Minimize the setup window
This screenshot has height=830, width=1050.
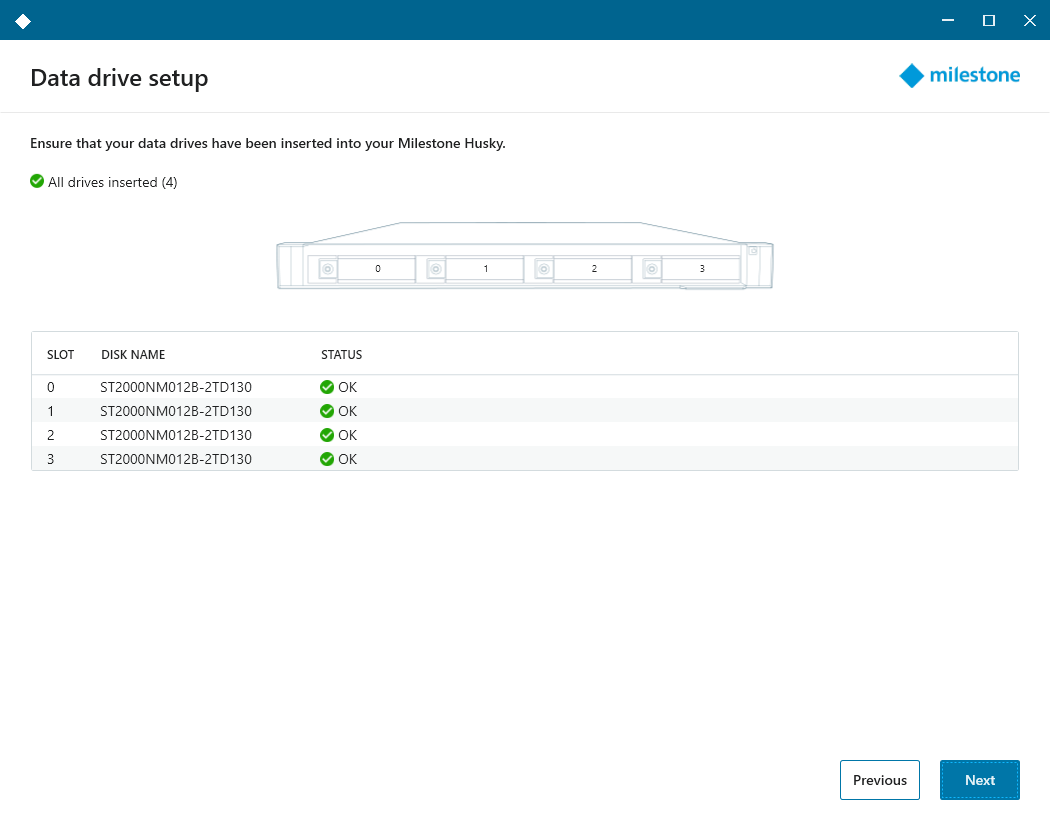tap(947, 20)
